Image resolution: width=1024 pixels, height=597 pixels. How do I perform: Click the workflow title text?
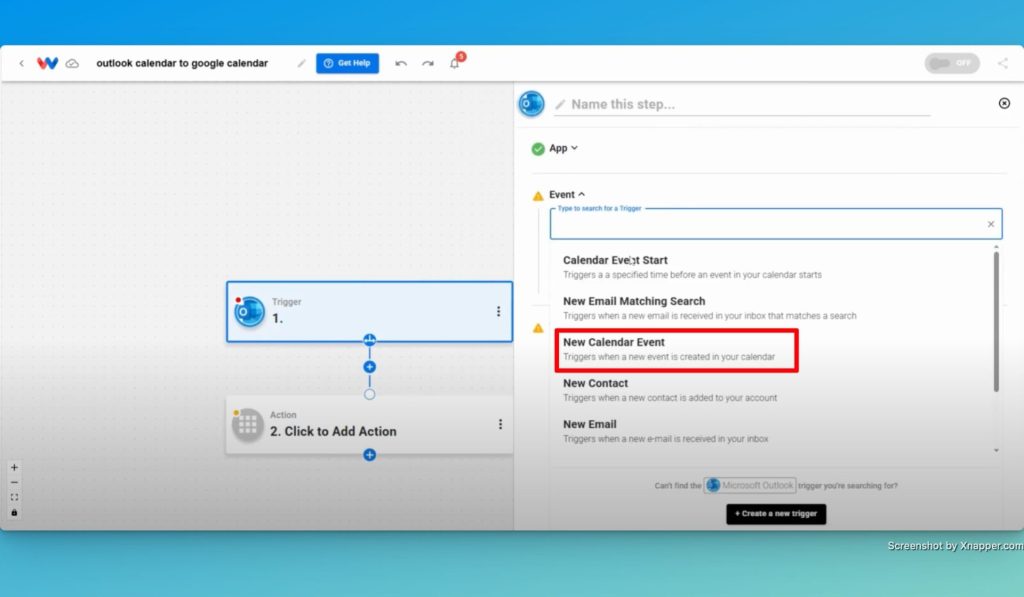[182, 63]
